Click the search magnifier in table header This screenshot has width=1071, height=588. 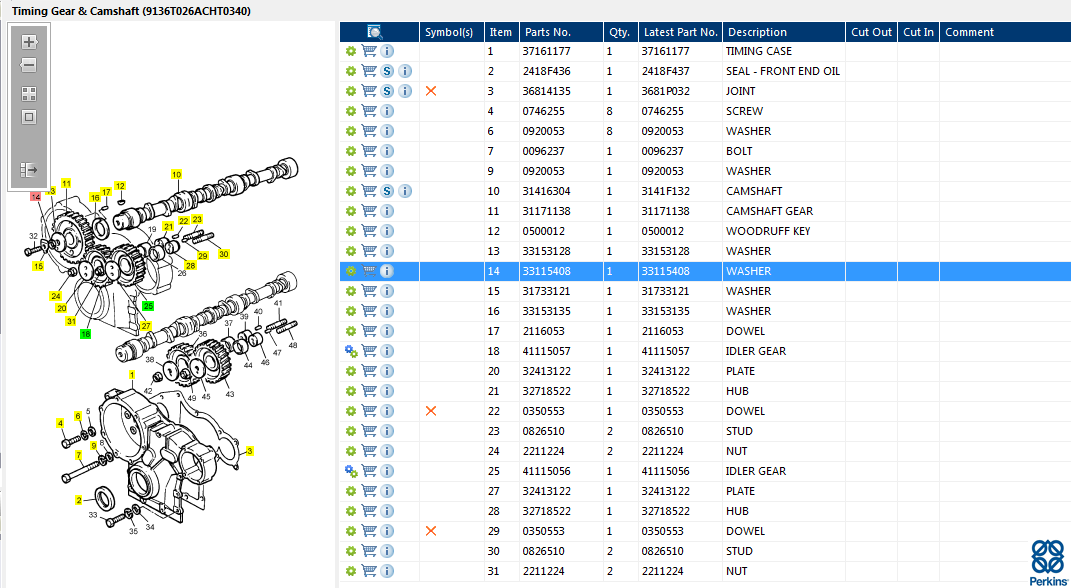[x=375, y=32]
